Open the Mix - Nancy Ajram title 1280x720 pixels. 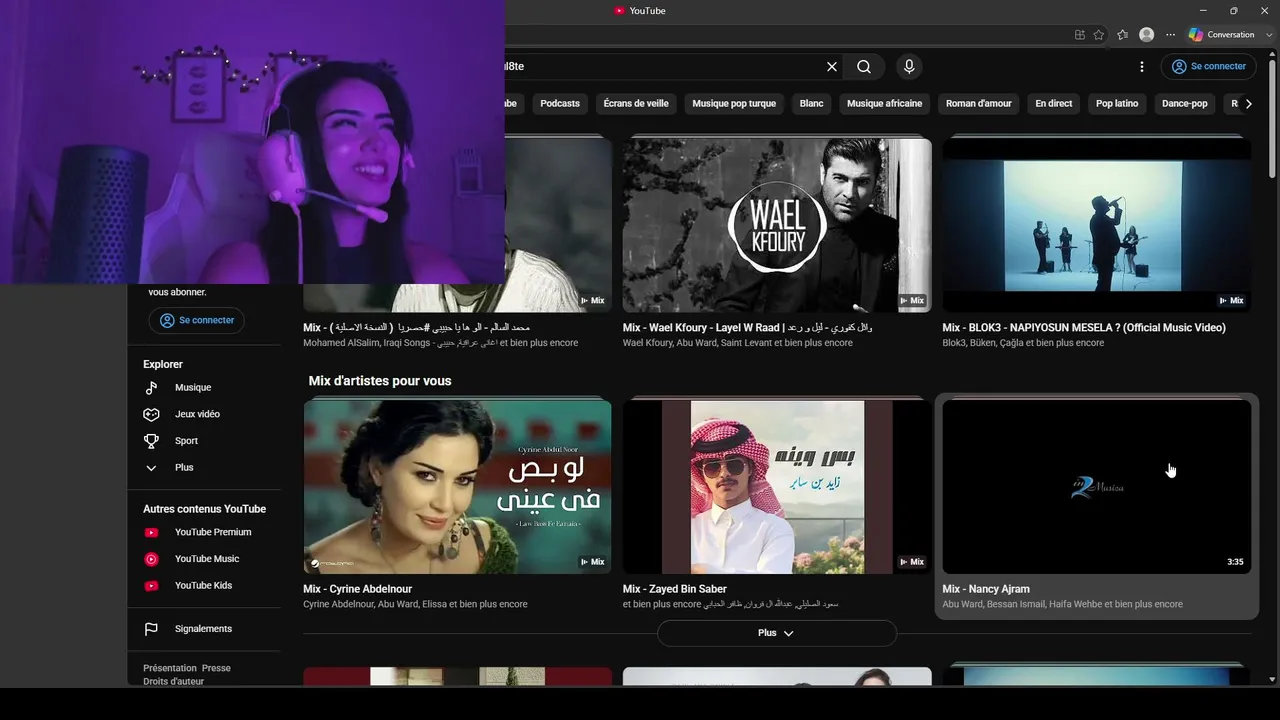point(986,589)
